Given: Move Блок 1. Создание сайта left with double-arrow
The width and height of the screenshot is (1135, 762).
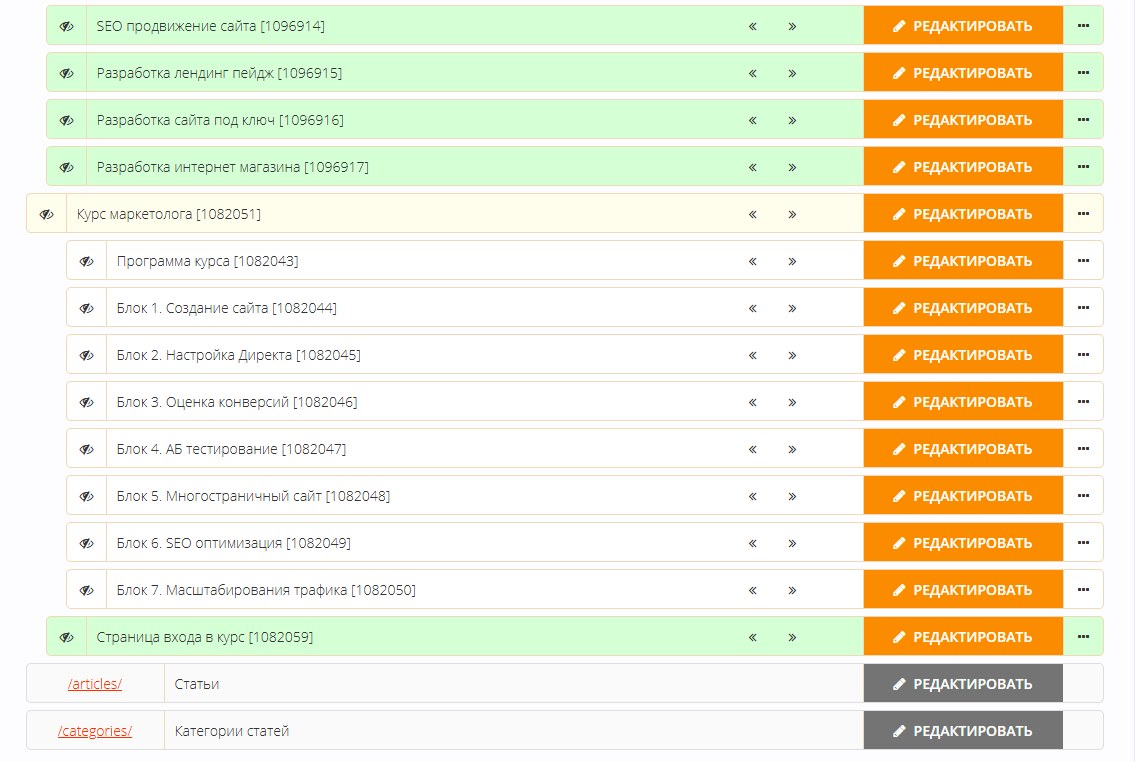Looking at the screenshot, I should pos(753,308).
